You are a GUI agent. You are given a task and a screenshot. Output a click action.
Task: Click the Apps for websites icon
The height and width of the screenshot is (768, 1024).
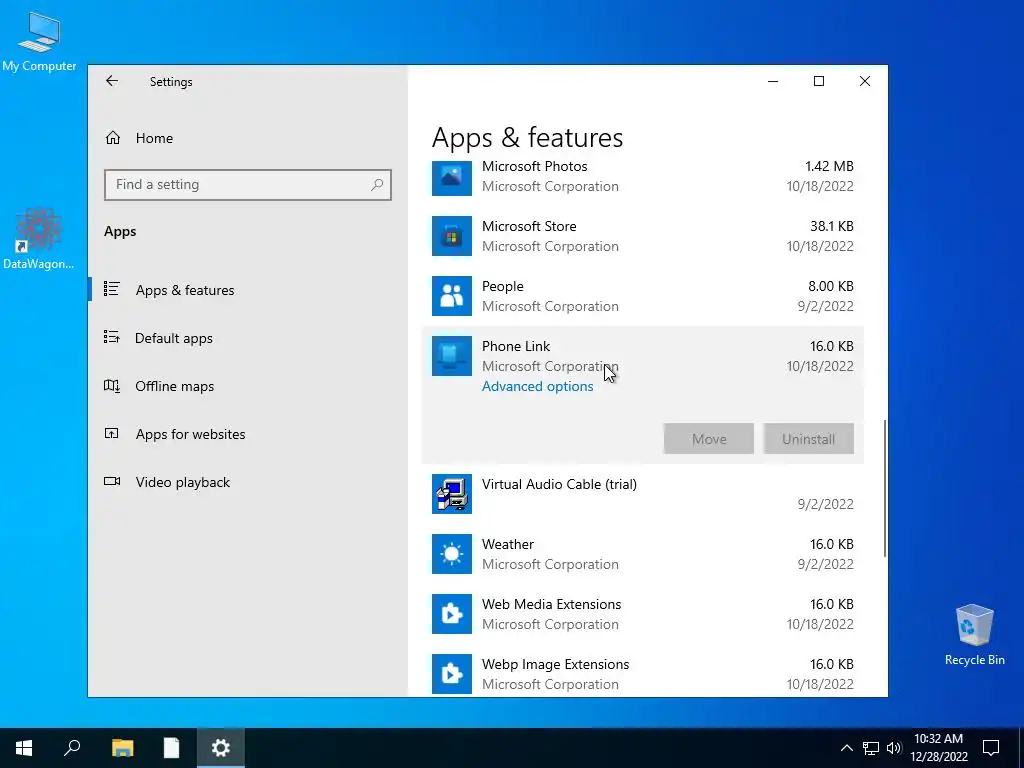click(112, 434)
